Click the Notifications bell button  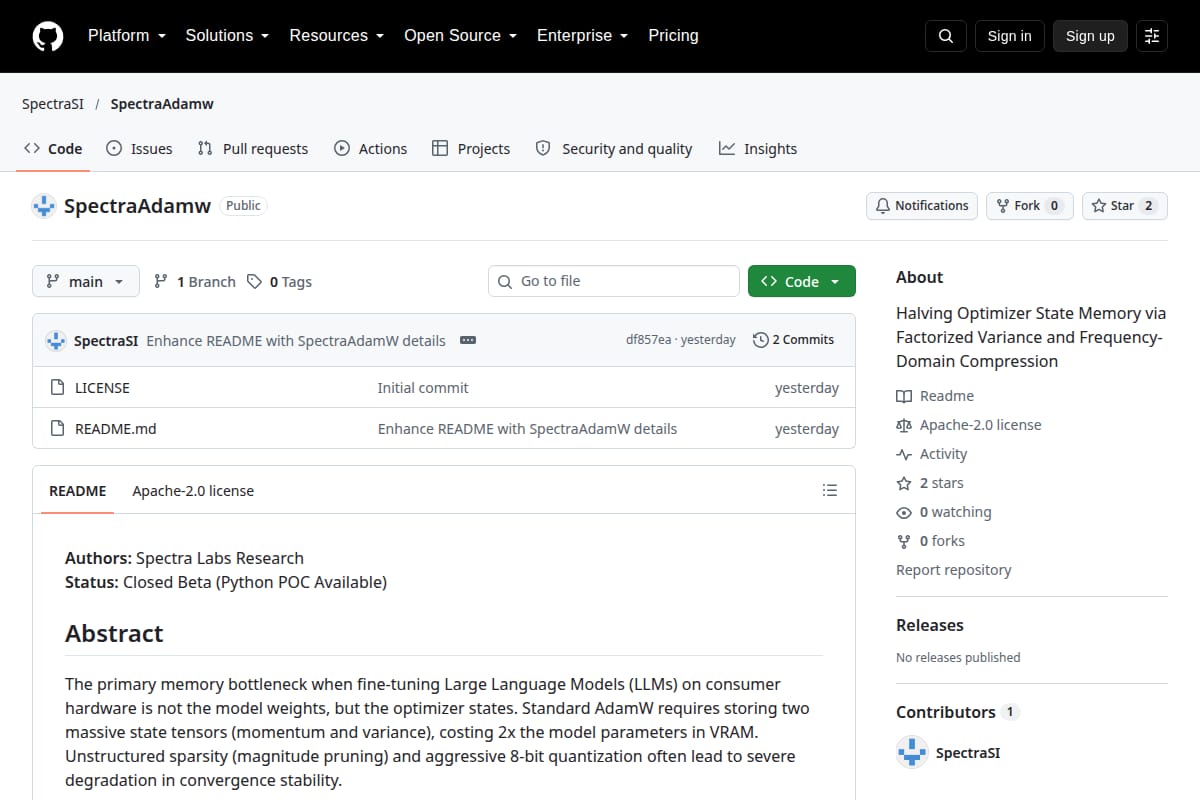[921, 206]
